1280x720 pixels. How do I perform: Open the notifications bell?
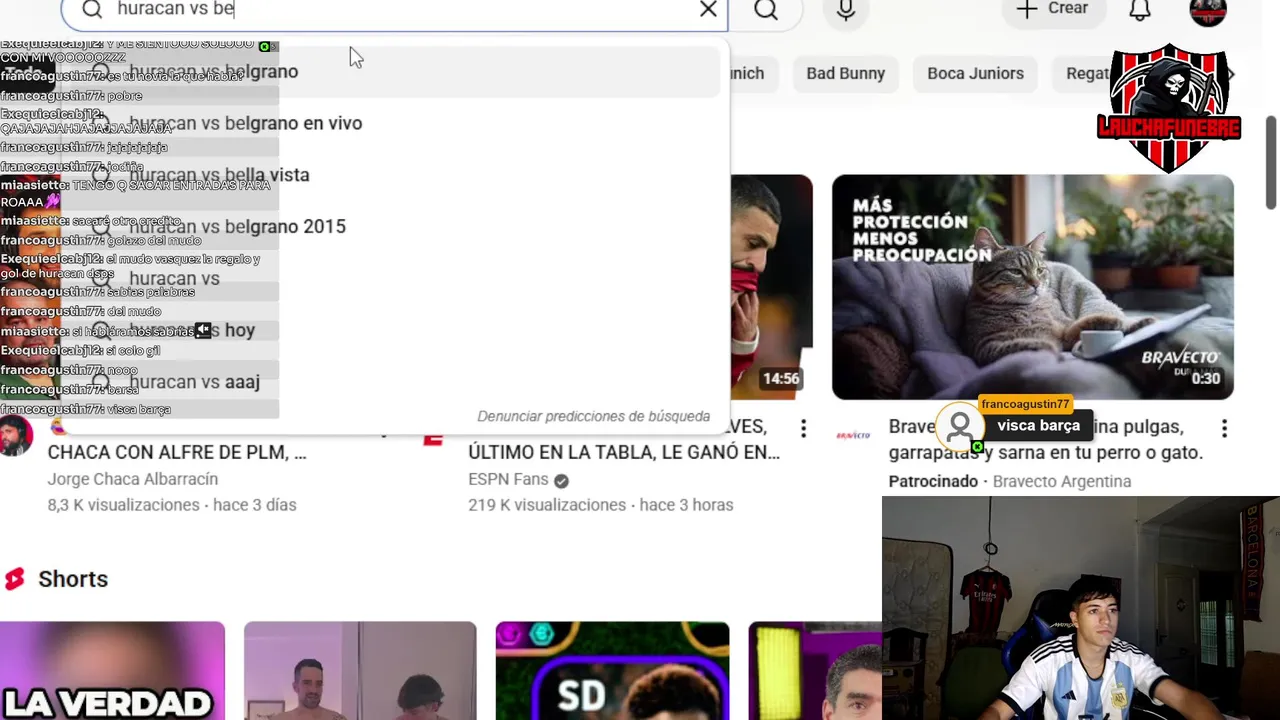click(x=1140, y=10)
